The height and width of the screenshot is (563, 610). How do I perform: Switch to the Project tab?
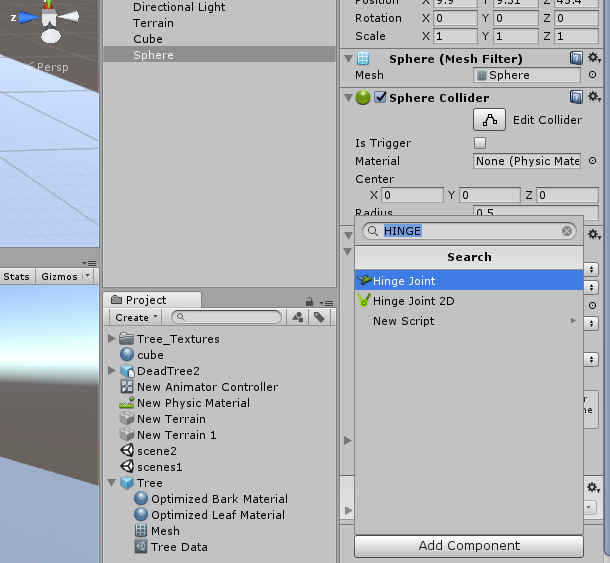coord(152,300)
